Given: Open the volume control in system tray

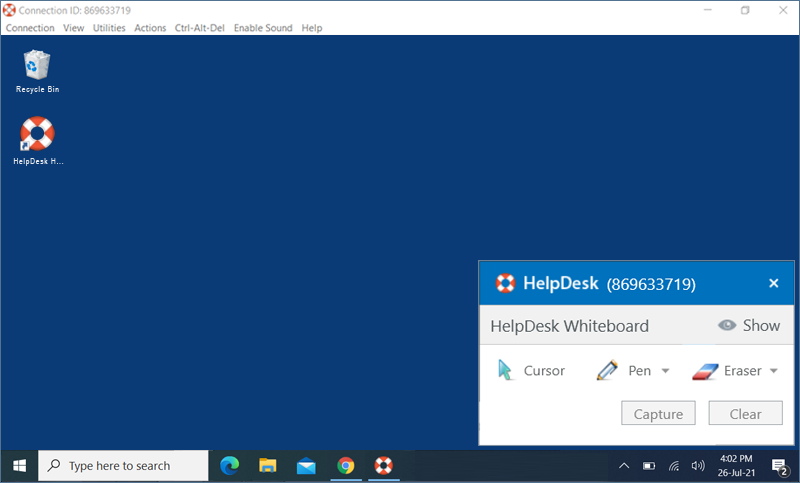Looking at the screenshot, I should pos(698,466).
